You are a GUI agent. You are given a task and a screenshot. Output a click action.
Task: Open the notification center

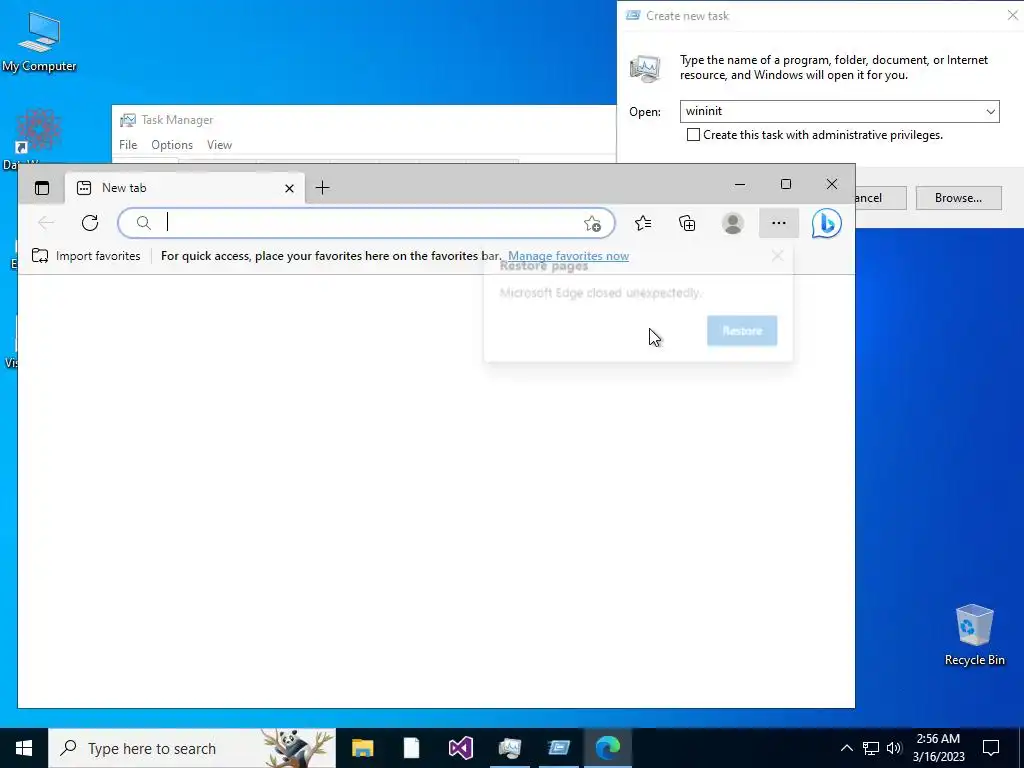[991, 748]
